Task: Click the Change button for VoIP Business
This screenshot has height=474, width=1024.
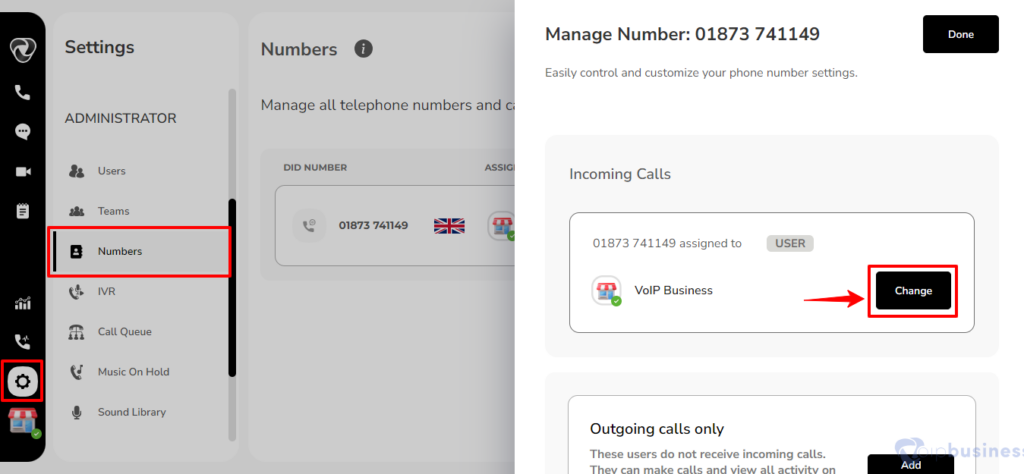Action: pos(913,291)
